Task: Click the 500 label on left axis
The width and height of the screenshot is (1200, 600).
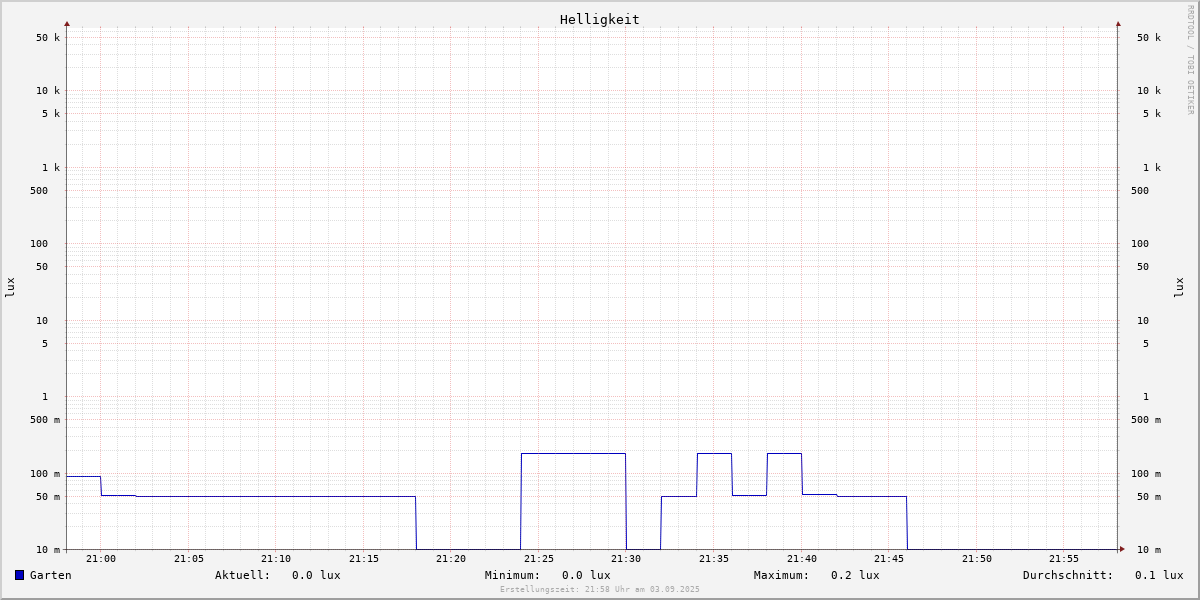Action: [39, 191]
